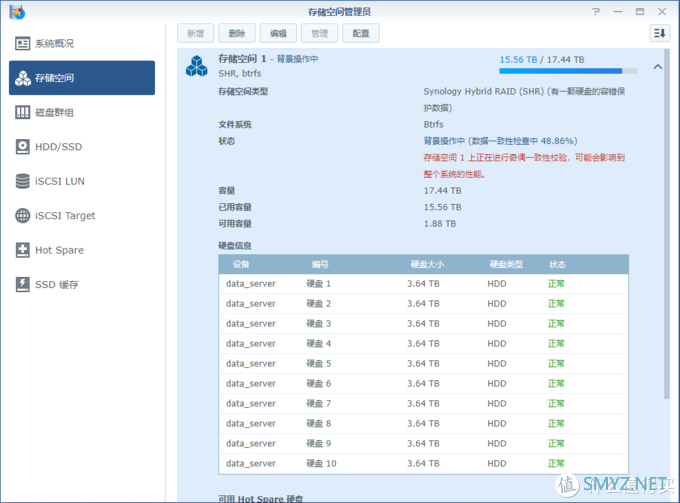Click the 存储空间 cubes sidebar icon
Viewport: 680px width, 503px height.
[23, 78]
